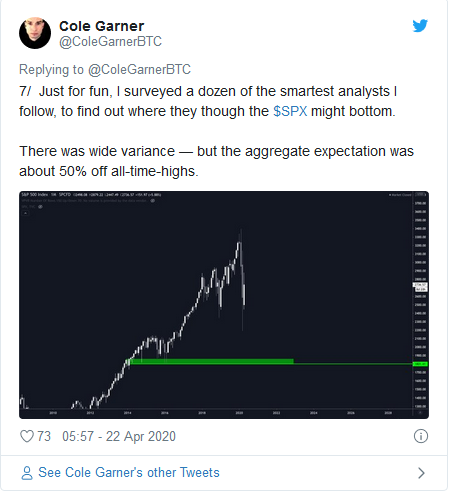The height and width of the screenshot is (496, 450).
Task: Click the S&P 500 Index symbol title
Action: pos(35,195)
